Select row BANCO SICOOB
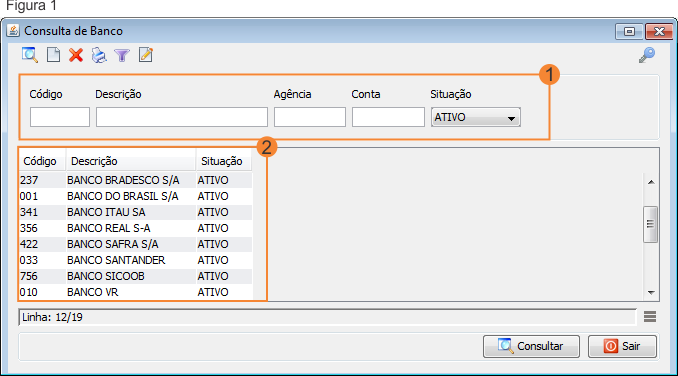The height and width of the screenshot is (376, 678). 135,276
